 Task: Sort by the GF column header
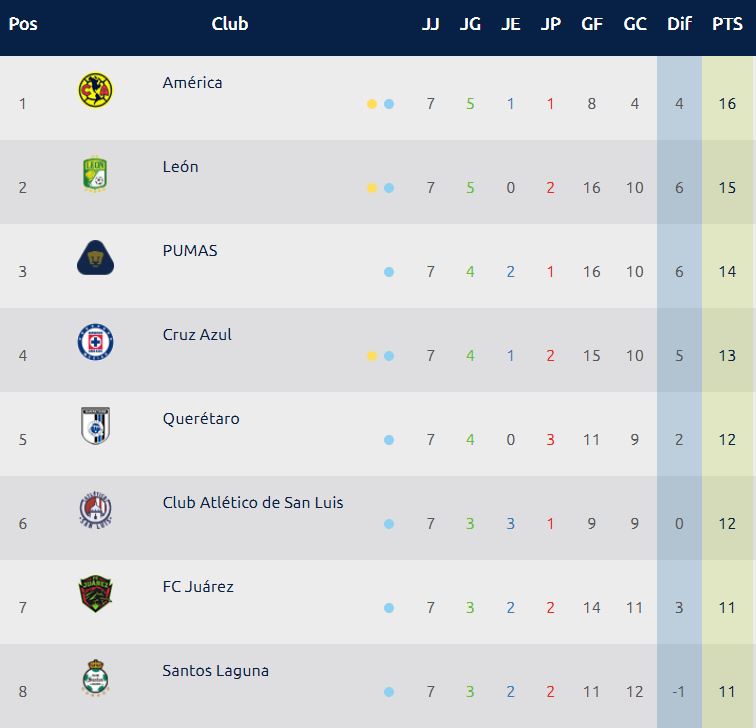tap(592, 24)
